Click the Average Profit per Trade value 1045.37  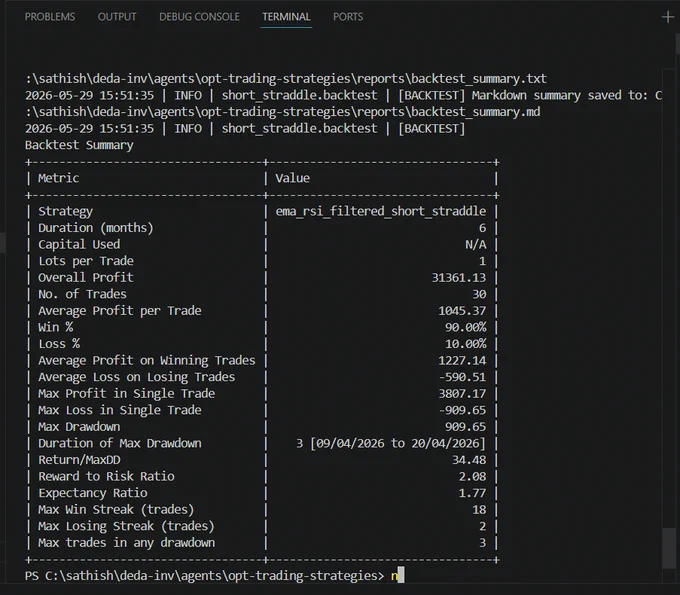pyautogui.click(x=462, y=311)
